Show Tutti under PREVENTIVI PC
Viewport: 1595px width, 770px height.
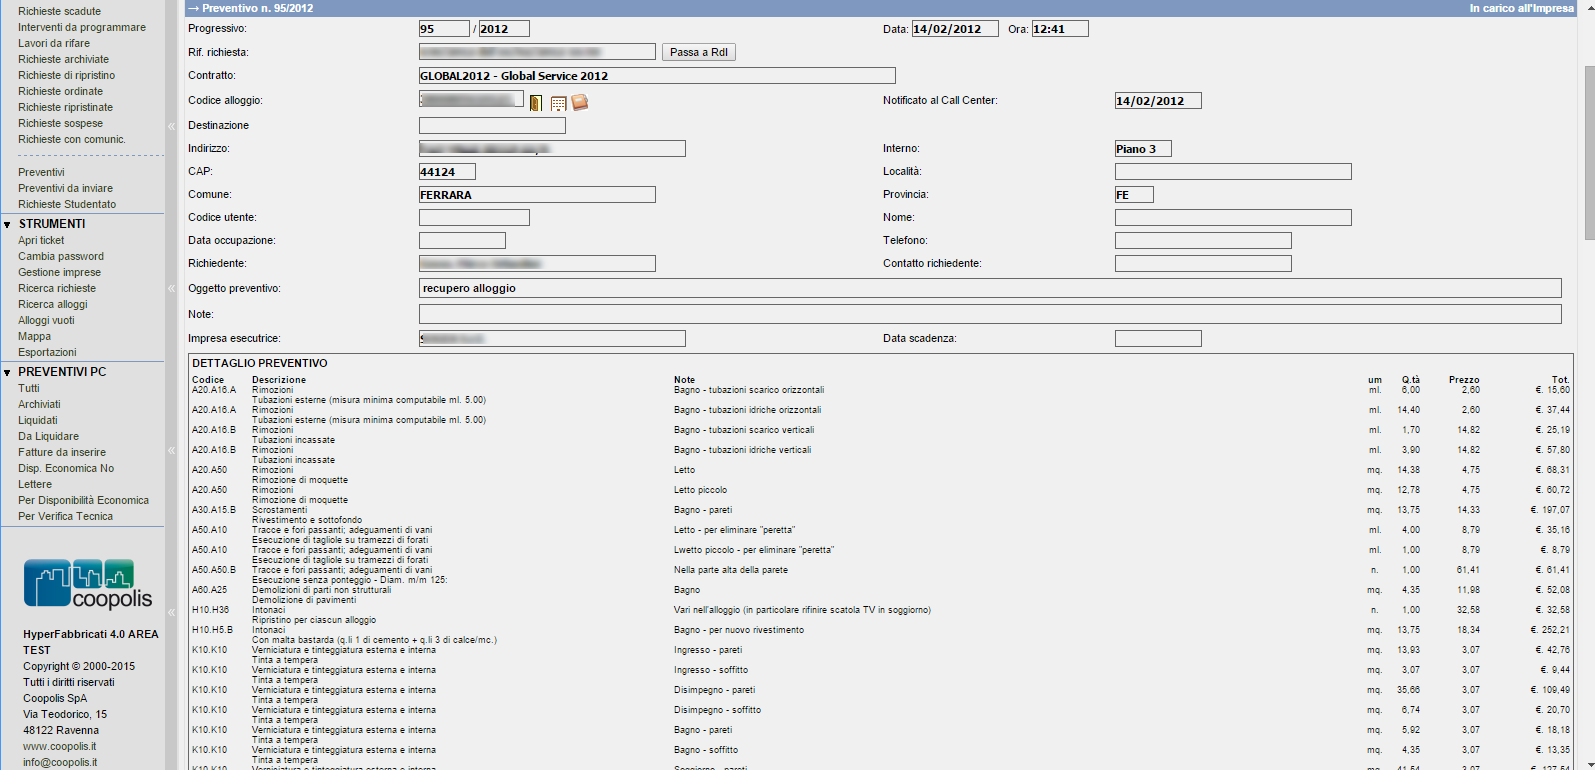pos(29,388)
